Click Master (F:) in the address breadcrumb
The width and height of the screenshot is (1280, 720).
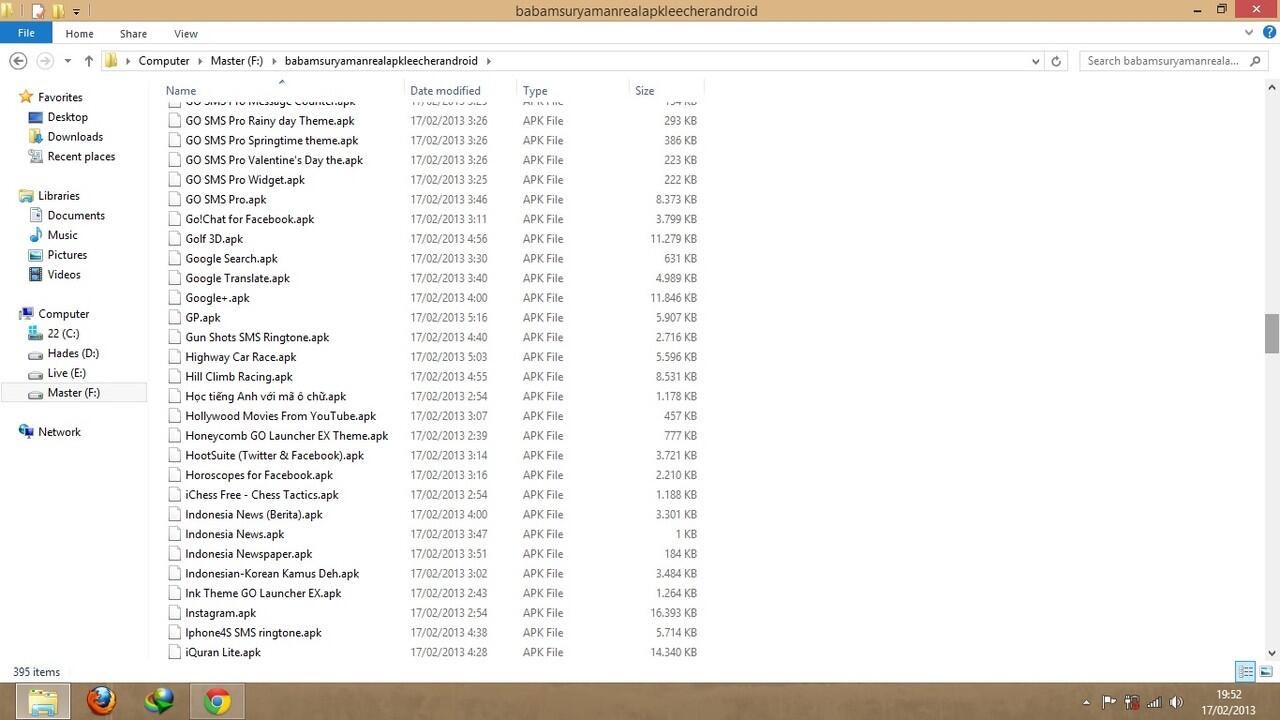tap(237, 61)
